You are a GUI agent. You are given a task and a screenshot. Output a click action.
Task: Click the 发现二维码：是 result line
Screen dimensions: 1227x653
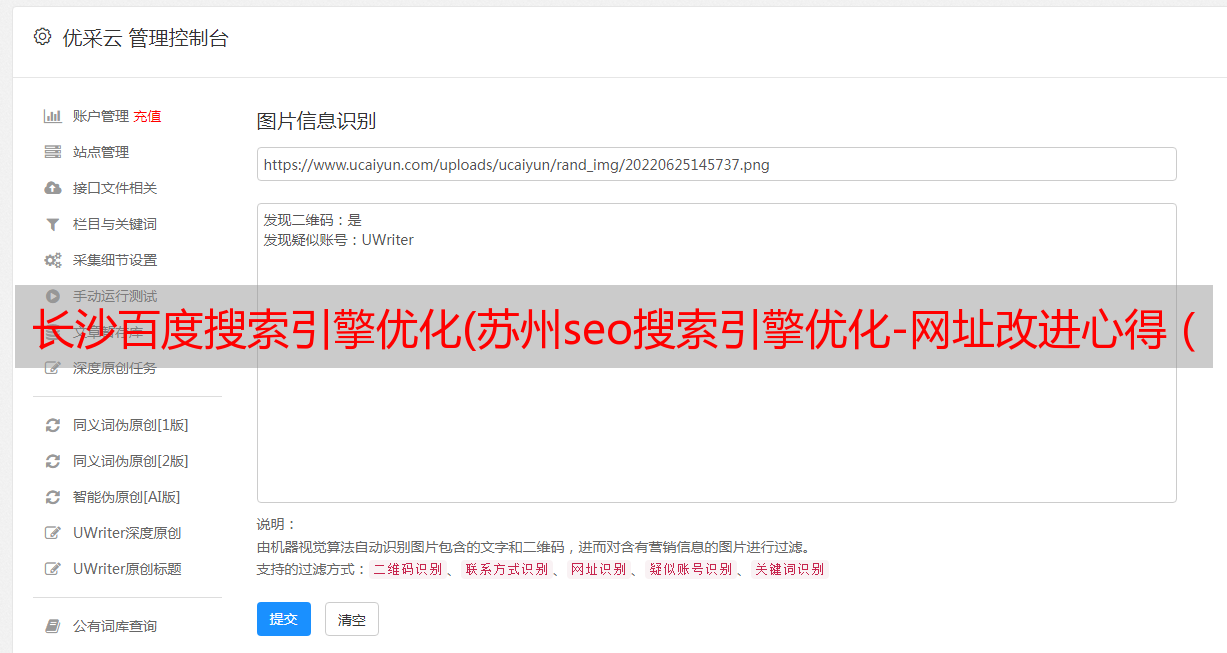[313, 220]
